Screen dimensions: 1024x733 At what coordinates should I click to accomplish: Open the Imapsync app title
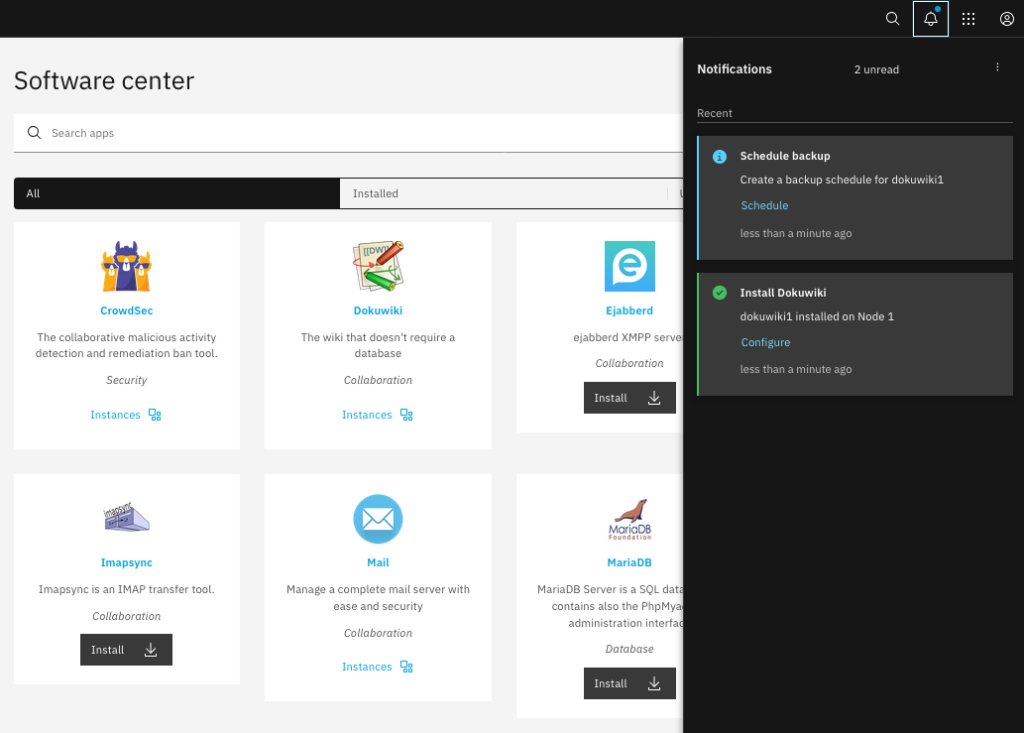pyautogui.click(x=127, y=562)
